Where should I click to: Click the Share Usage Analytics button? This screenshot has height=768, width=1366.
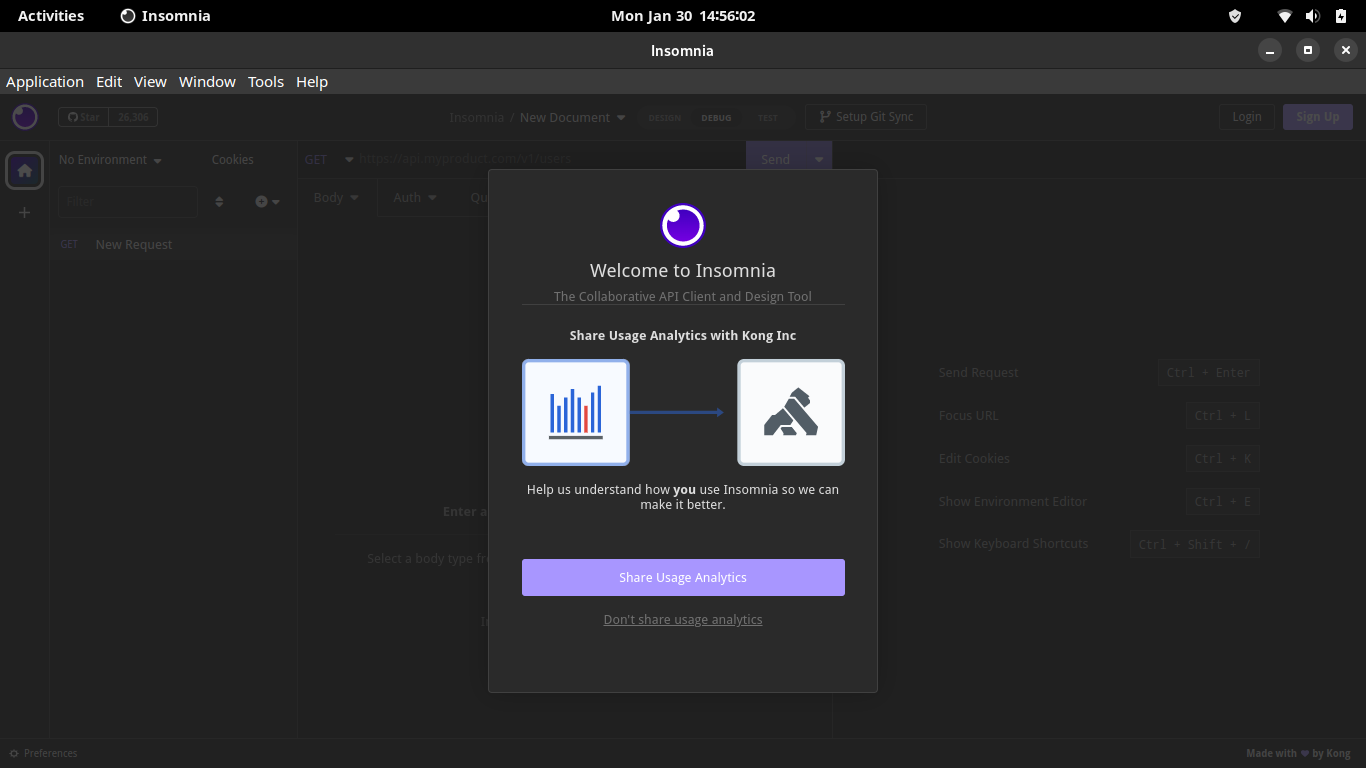tap(683, 577)
